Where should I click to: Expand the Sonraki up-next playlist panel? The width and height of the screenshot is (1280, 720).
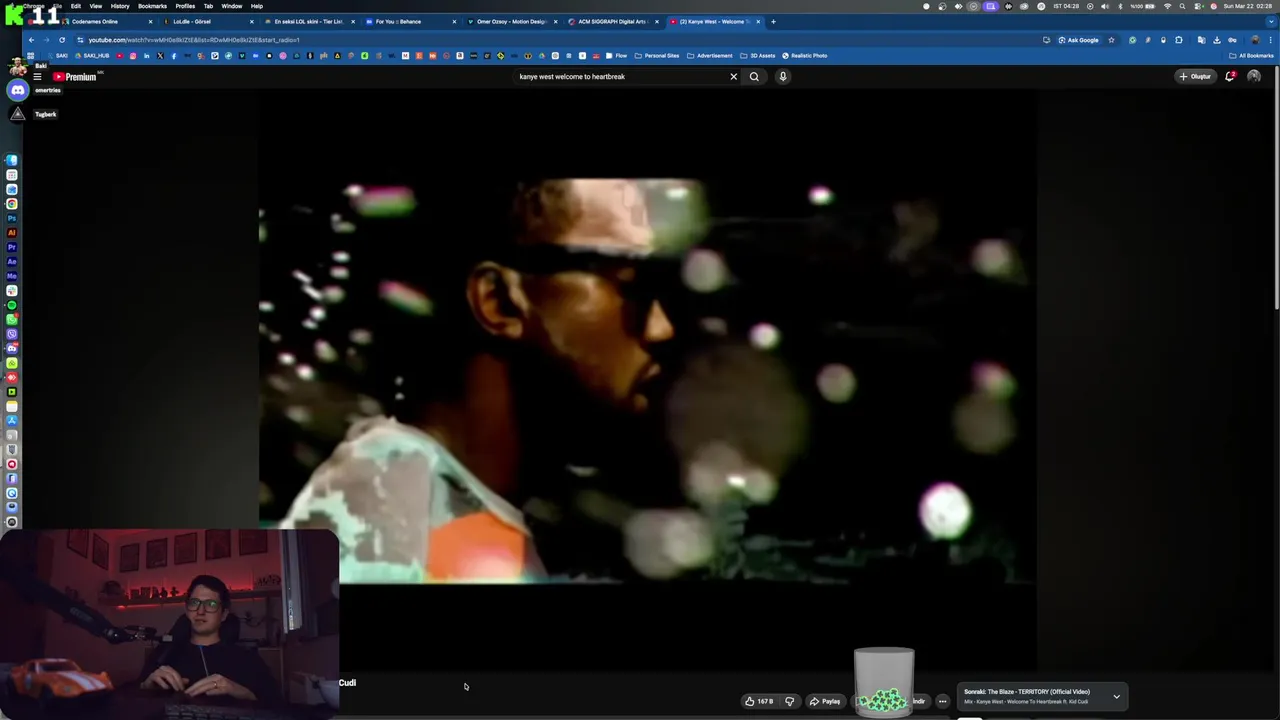1116,696
